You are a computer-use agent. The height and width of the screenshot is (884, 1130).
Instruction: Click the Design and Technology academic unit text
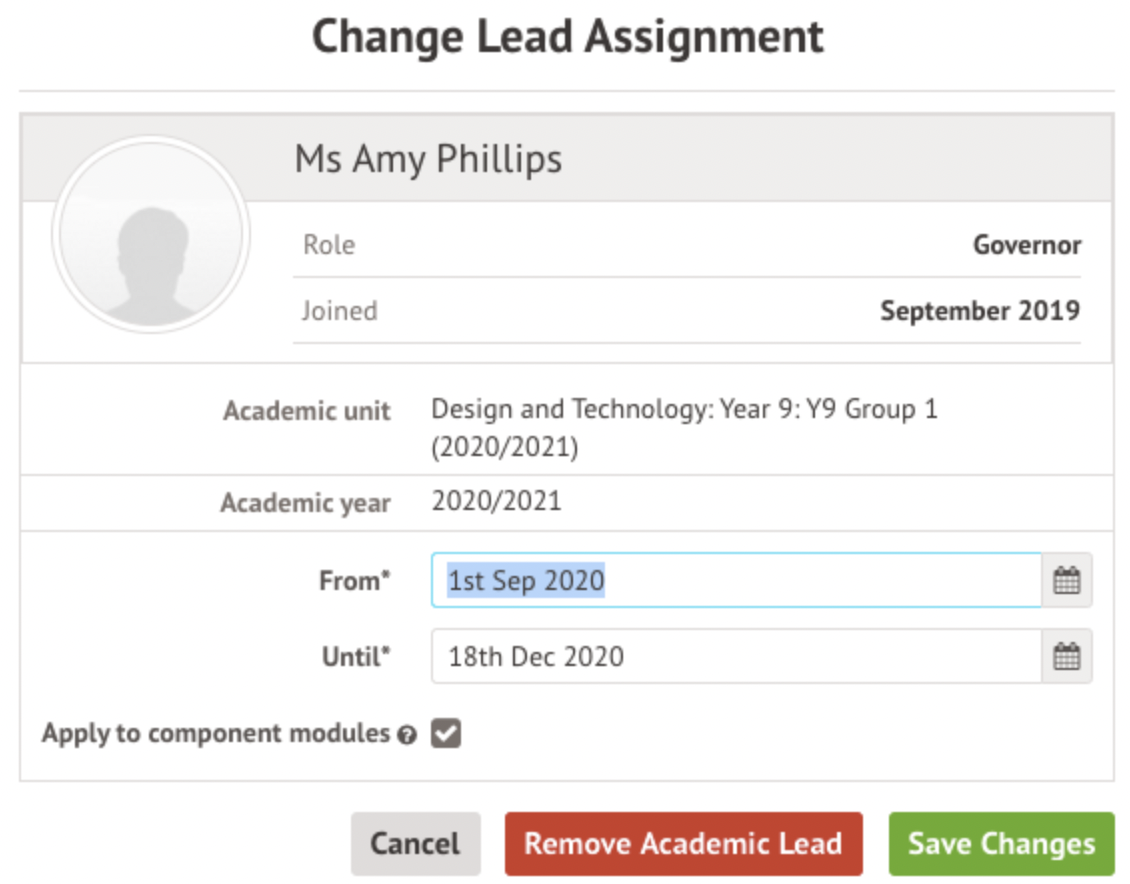pyautogui.click(x=684, y=427)
